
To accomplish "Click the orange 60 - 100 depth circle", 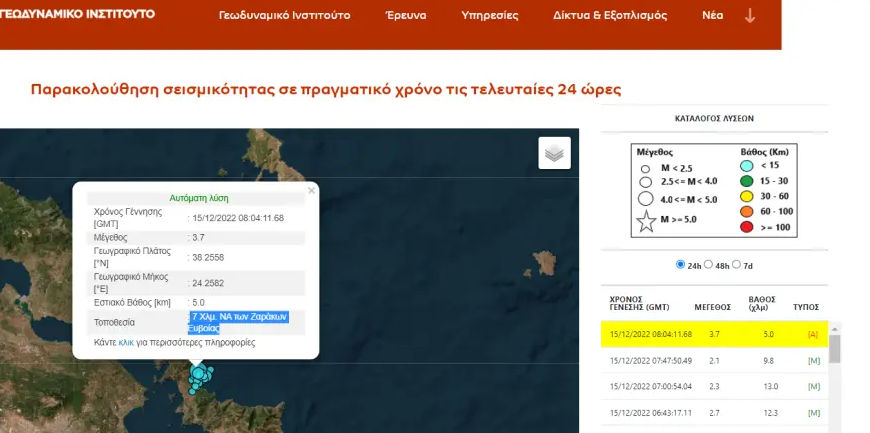I will (x=747, y=211).
